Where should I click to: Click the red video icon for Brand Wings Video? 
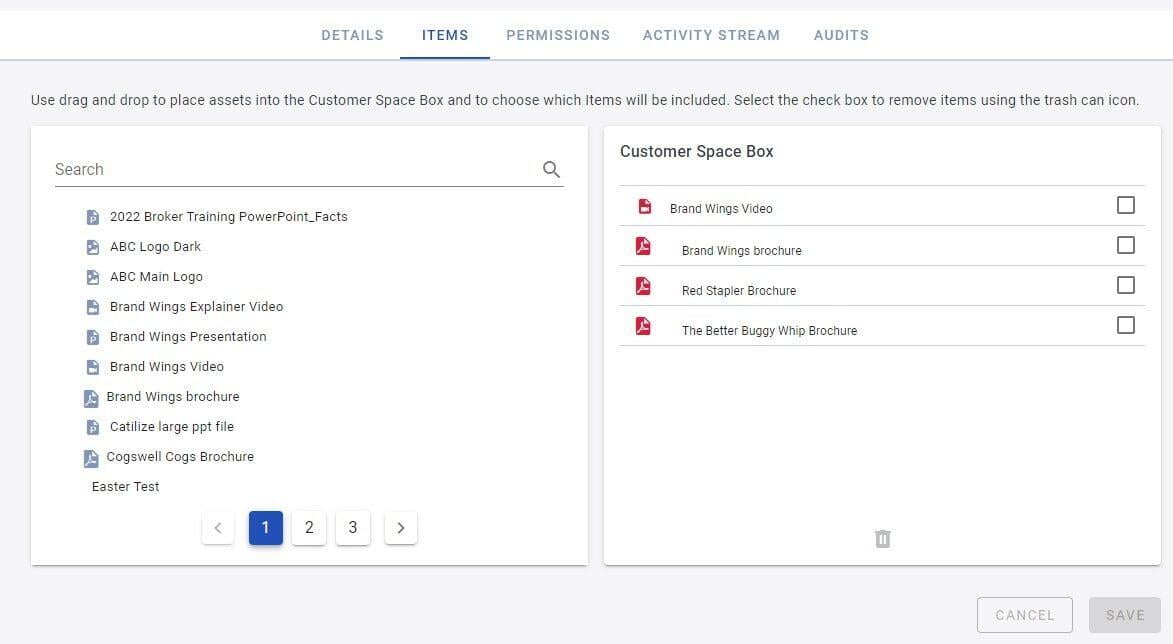pos(645,207)
